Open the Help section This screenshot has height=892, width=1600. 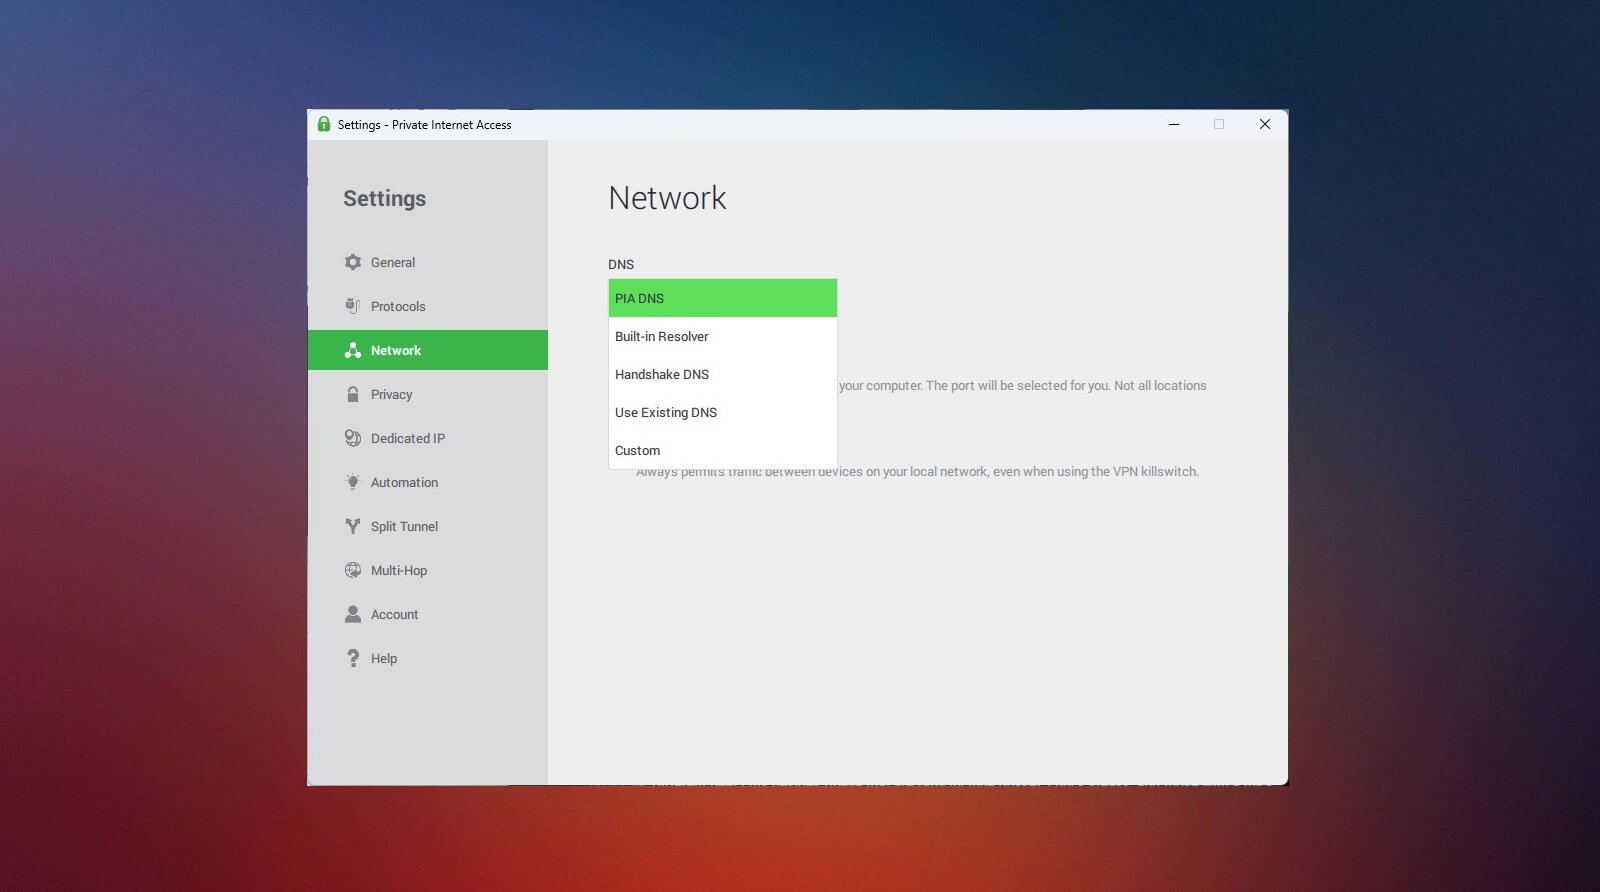(428, 658)
